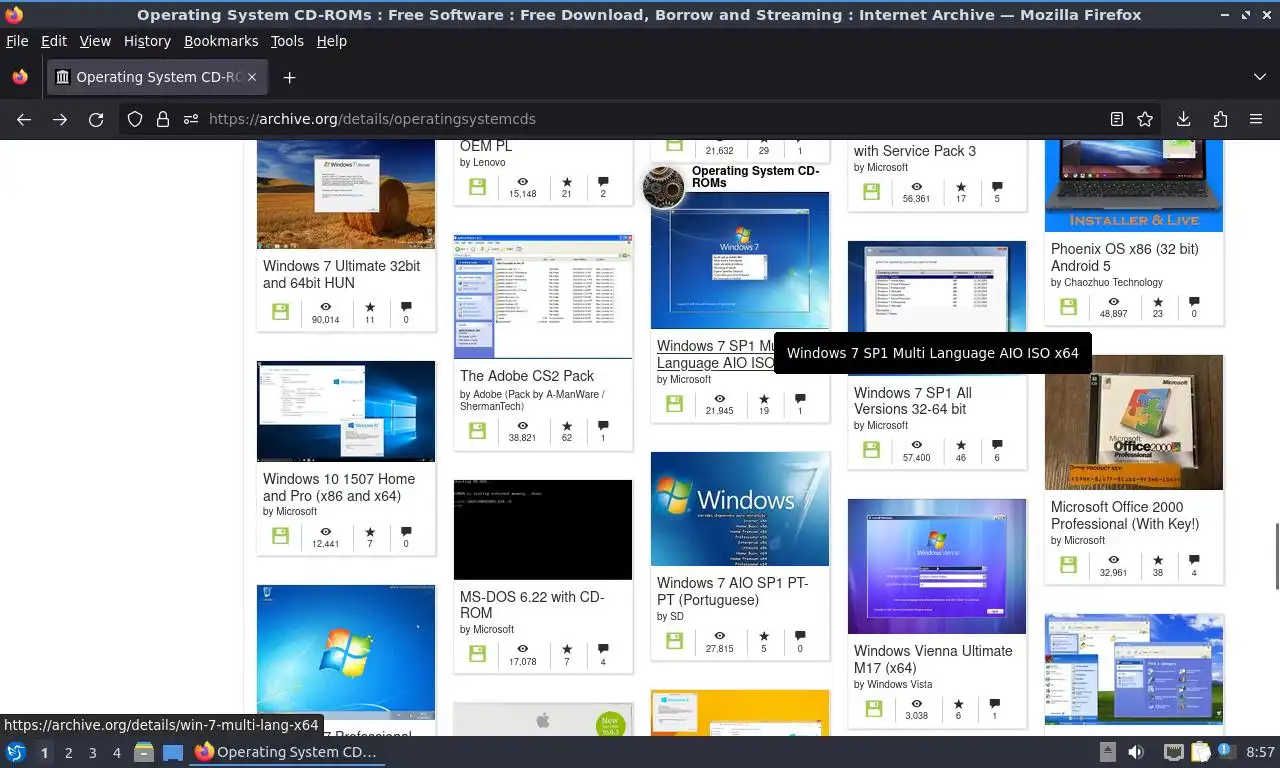Reload the current page
The image size is (1280, 768).
tap(96, 119)
